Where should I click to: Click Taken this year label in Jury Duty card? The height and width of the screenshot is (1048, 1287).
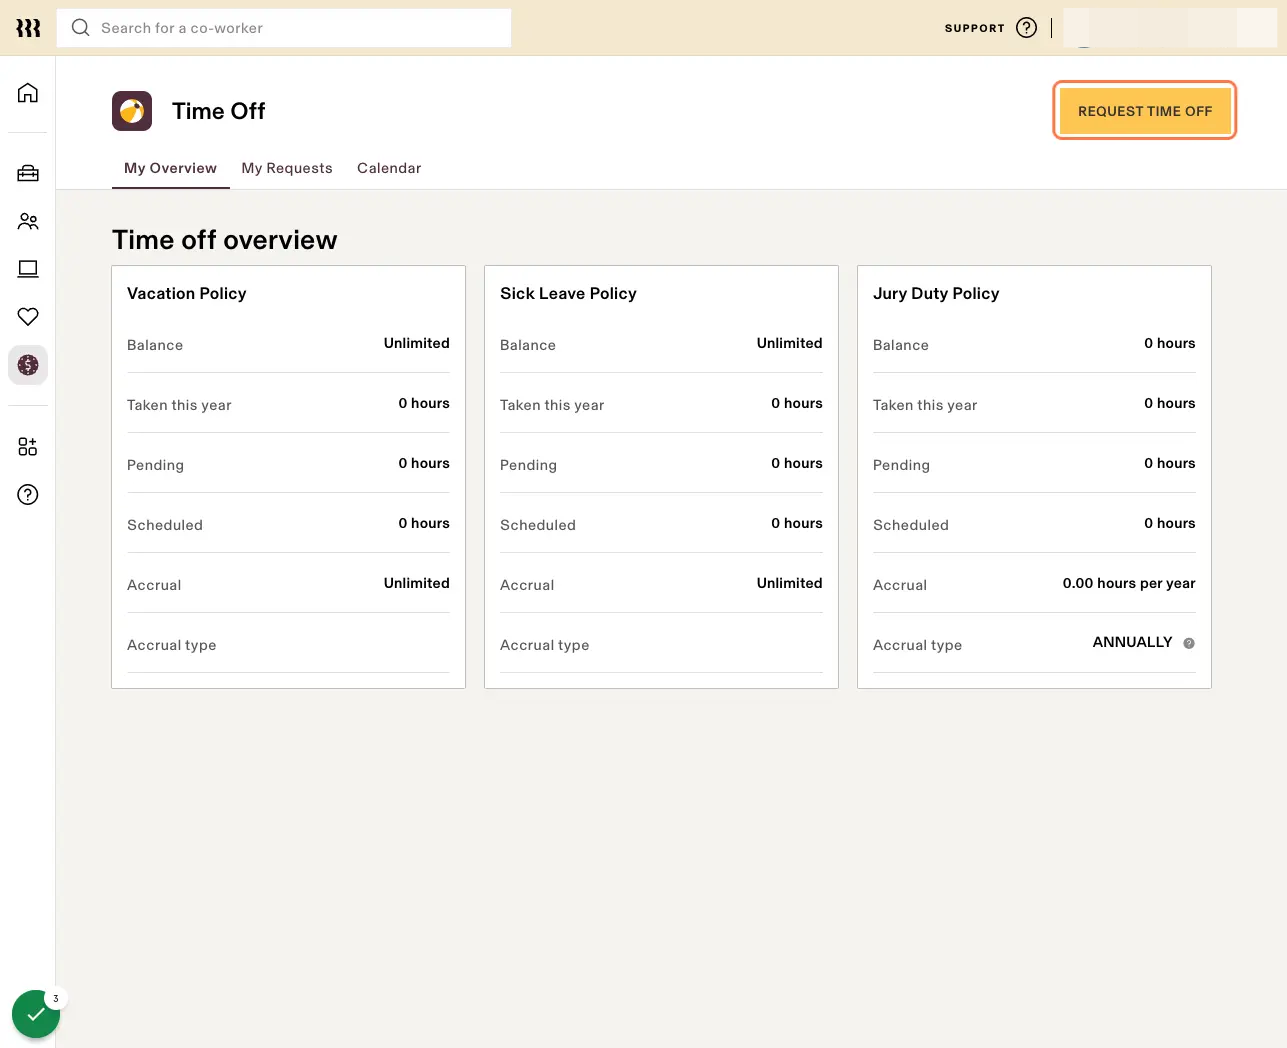coord(925,405)
